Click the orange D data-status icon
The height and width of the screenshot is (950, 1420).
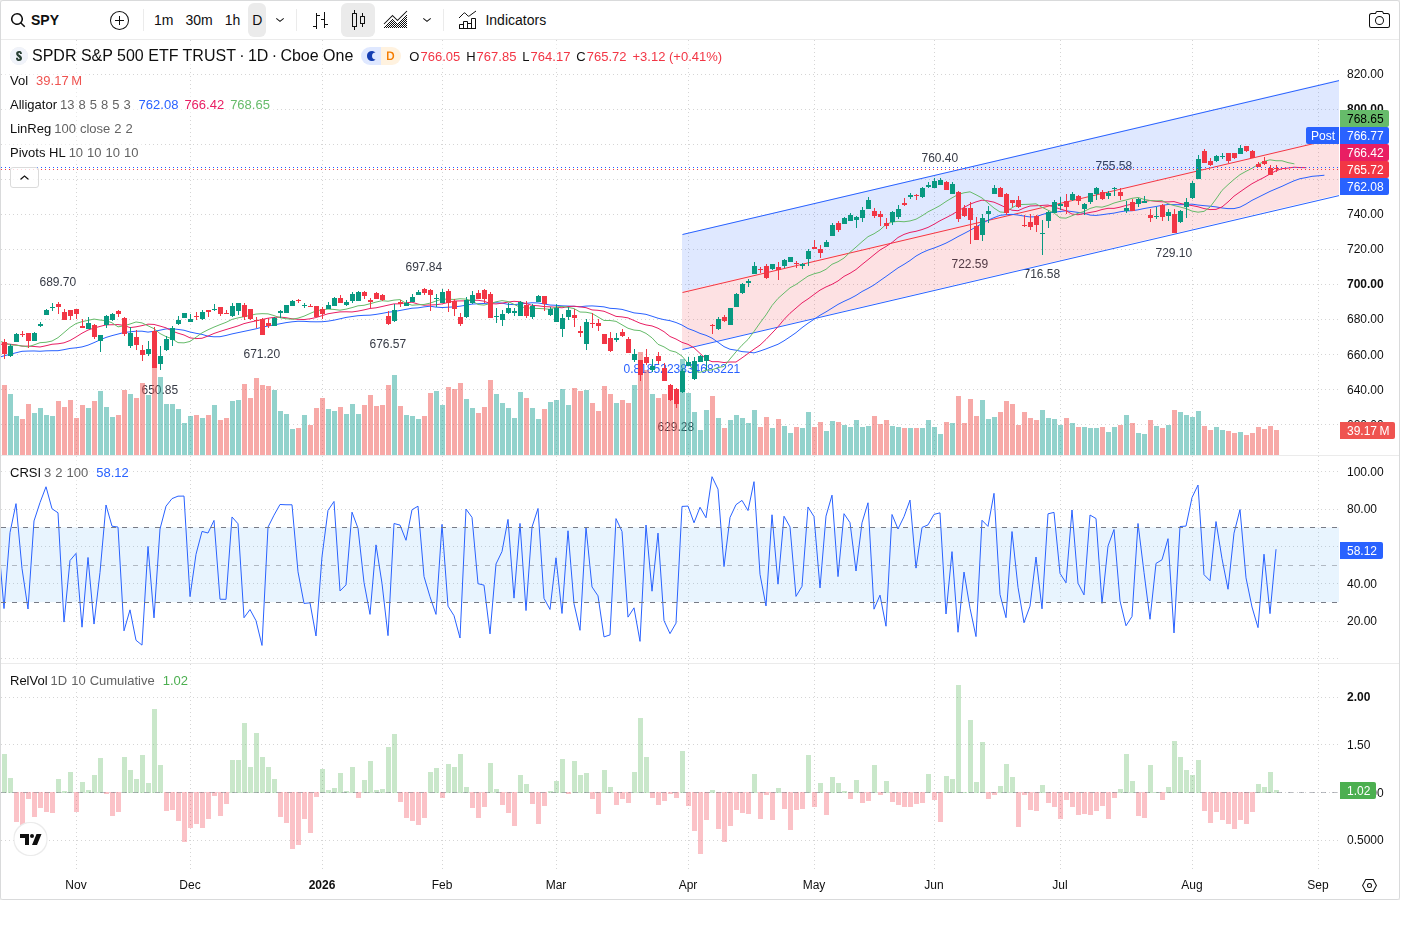(390, 56)
